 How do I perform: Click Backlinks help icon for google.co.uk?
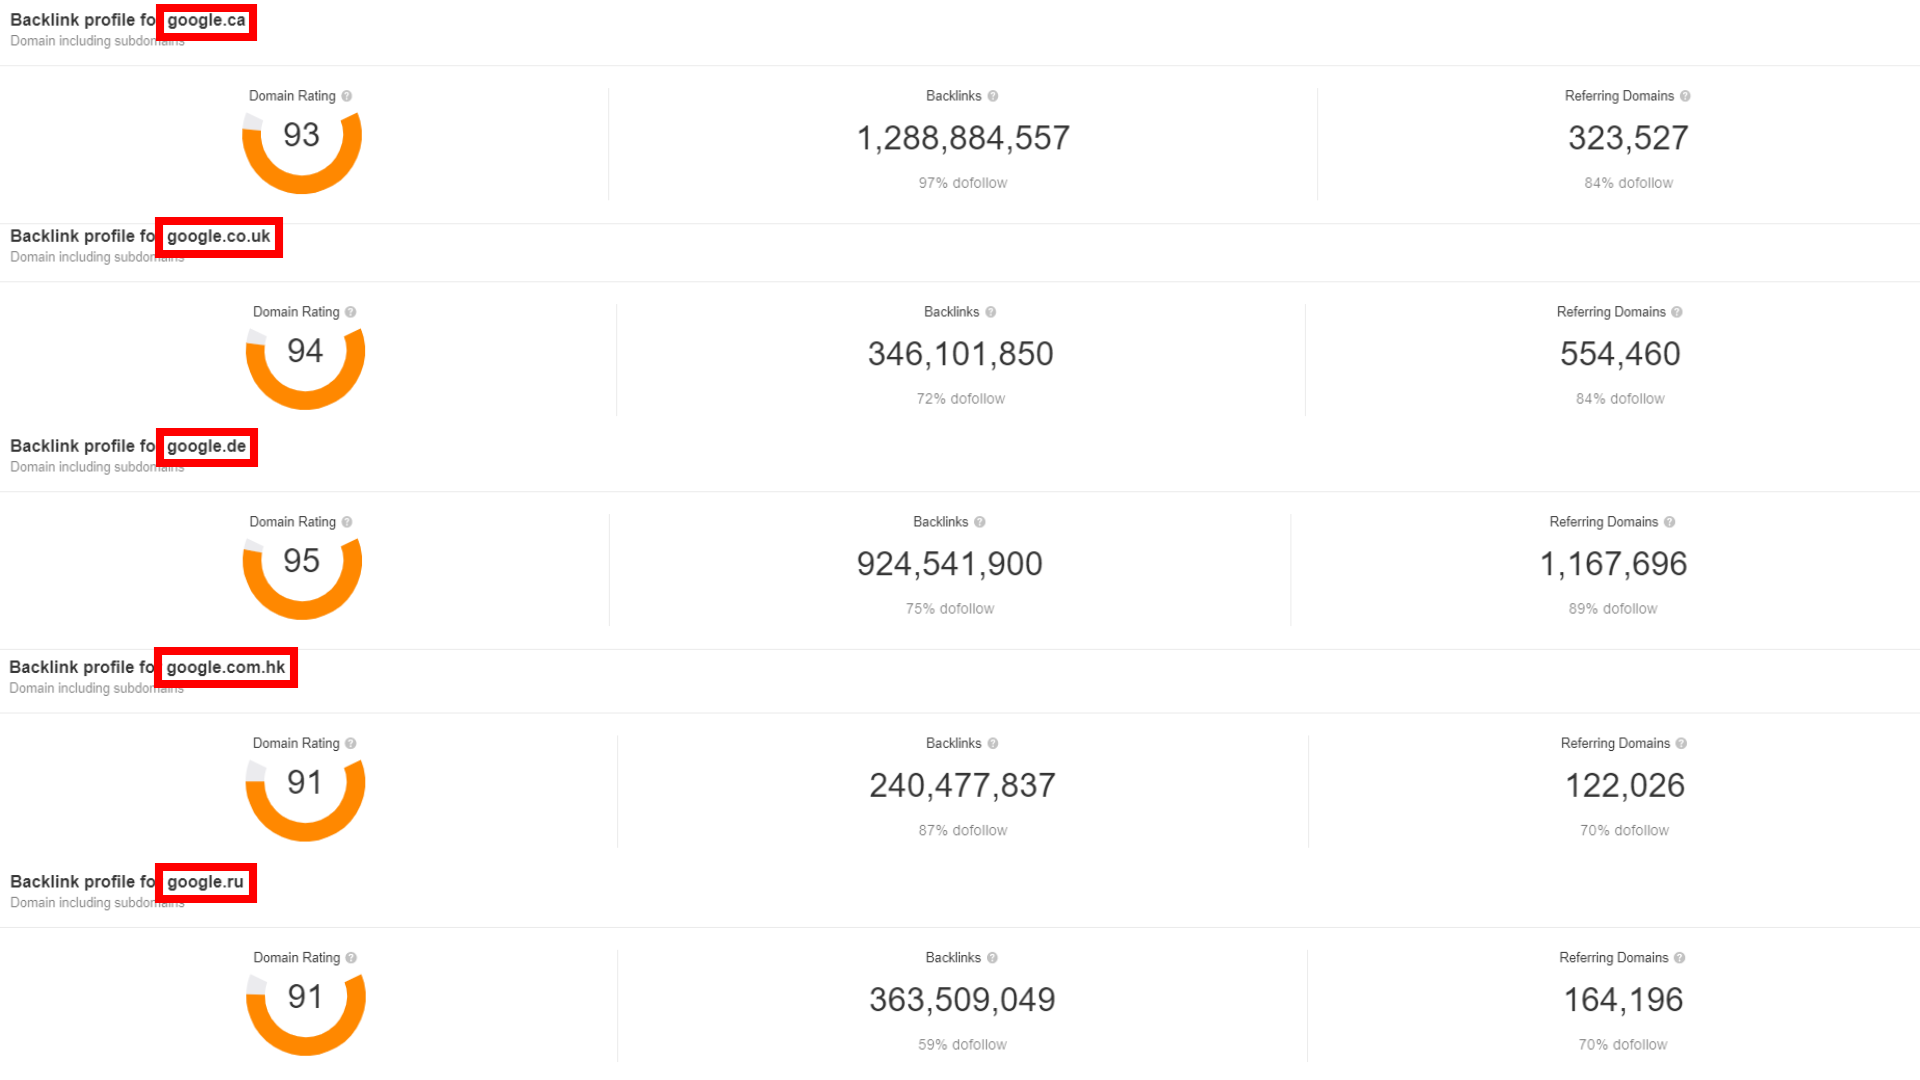click(x=991, y=312)
